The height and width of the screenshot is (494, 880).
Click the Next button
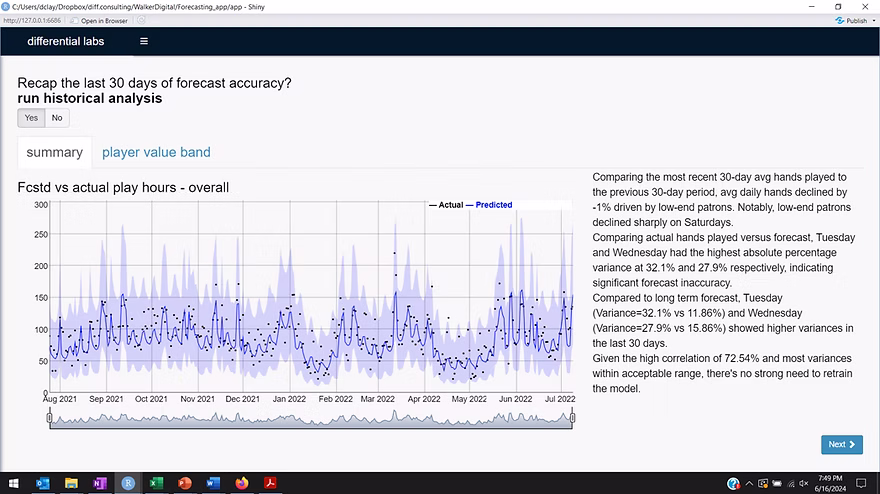841,444
